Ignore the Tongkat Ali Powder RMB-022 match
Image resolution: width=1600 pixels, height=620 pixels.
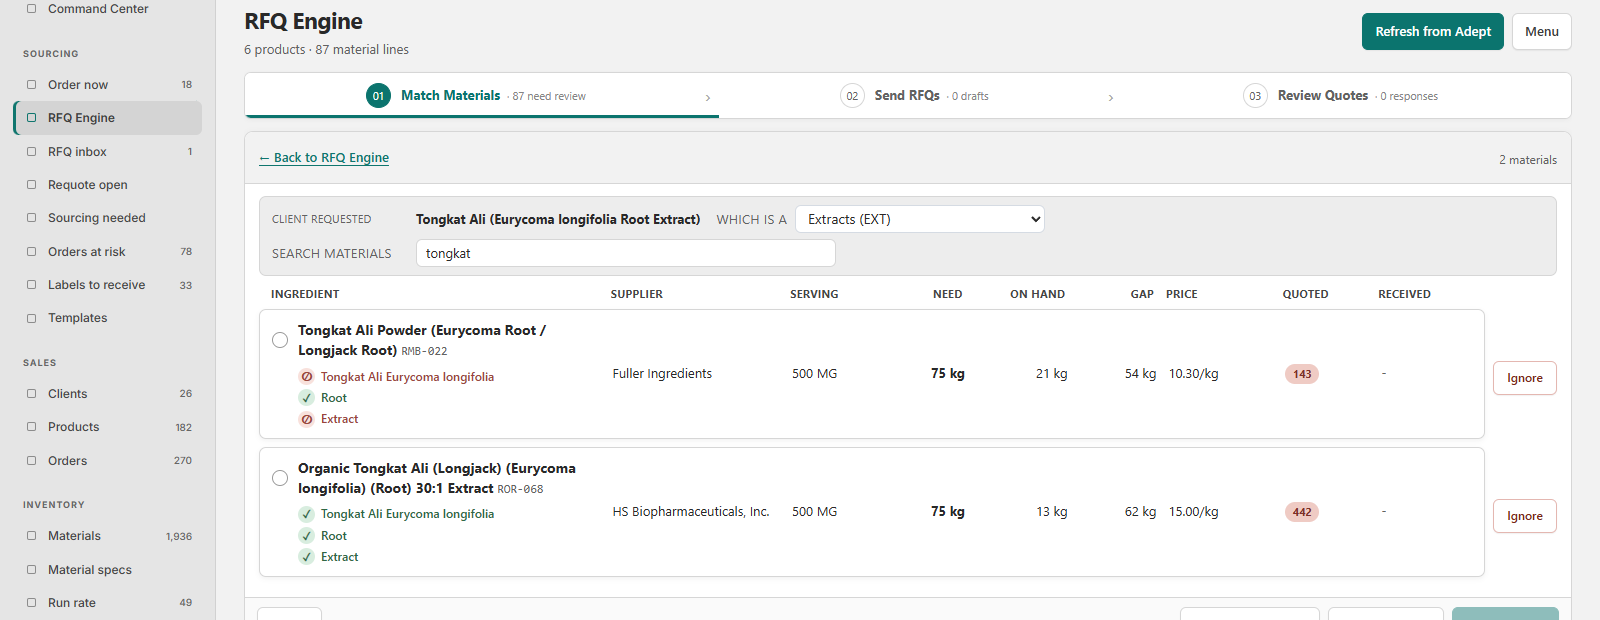click(x=1525, y=378)
